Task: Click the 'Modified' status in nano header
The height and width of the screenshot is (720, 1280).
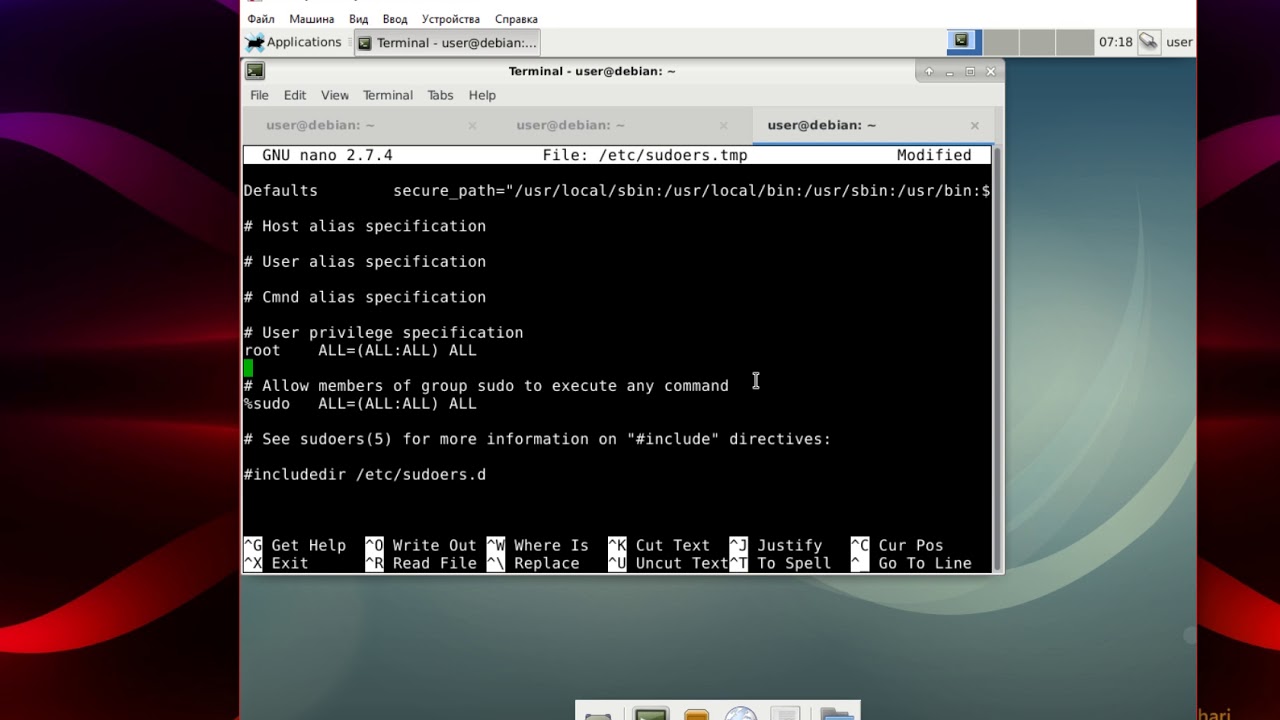Action: pyautogui.click(x=934, y=155)
